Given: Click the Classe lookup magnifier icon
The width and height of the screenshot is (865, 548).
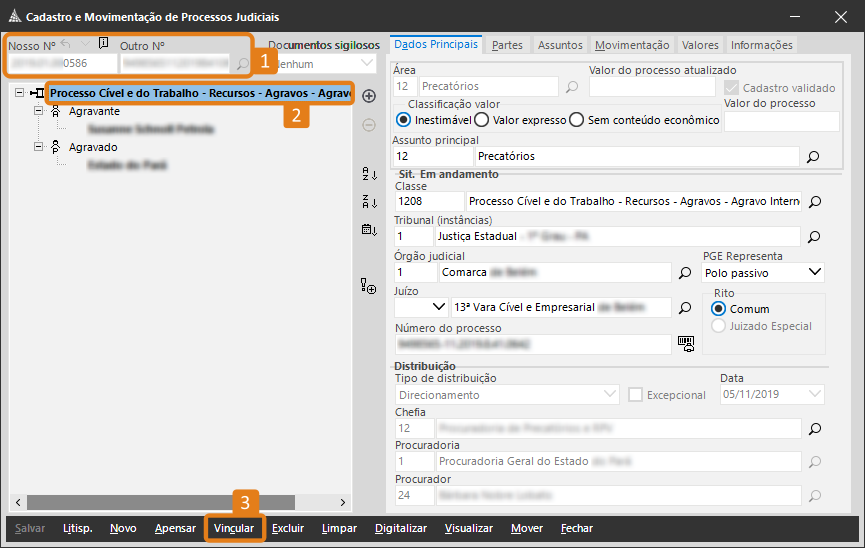Looking at the screenshot, I should [x=814, y=202].
